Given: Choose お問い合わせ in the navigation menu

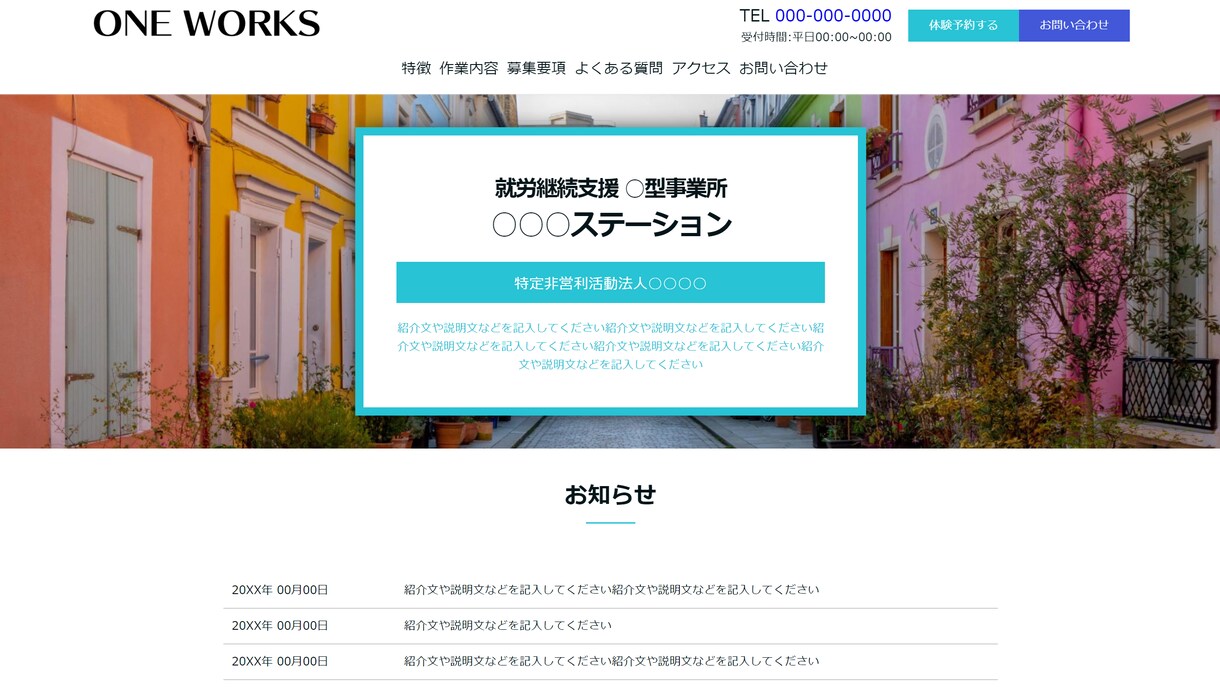Looking at the screenshot, I should (784, 68).
